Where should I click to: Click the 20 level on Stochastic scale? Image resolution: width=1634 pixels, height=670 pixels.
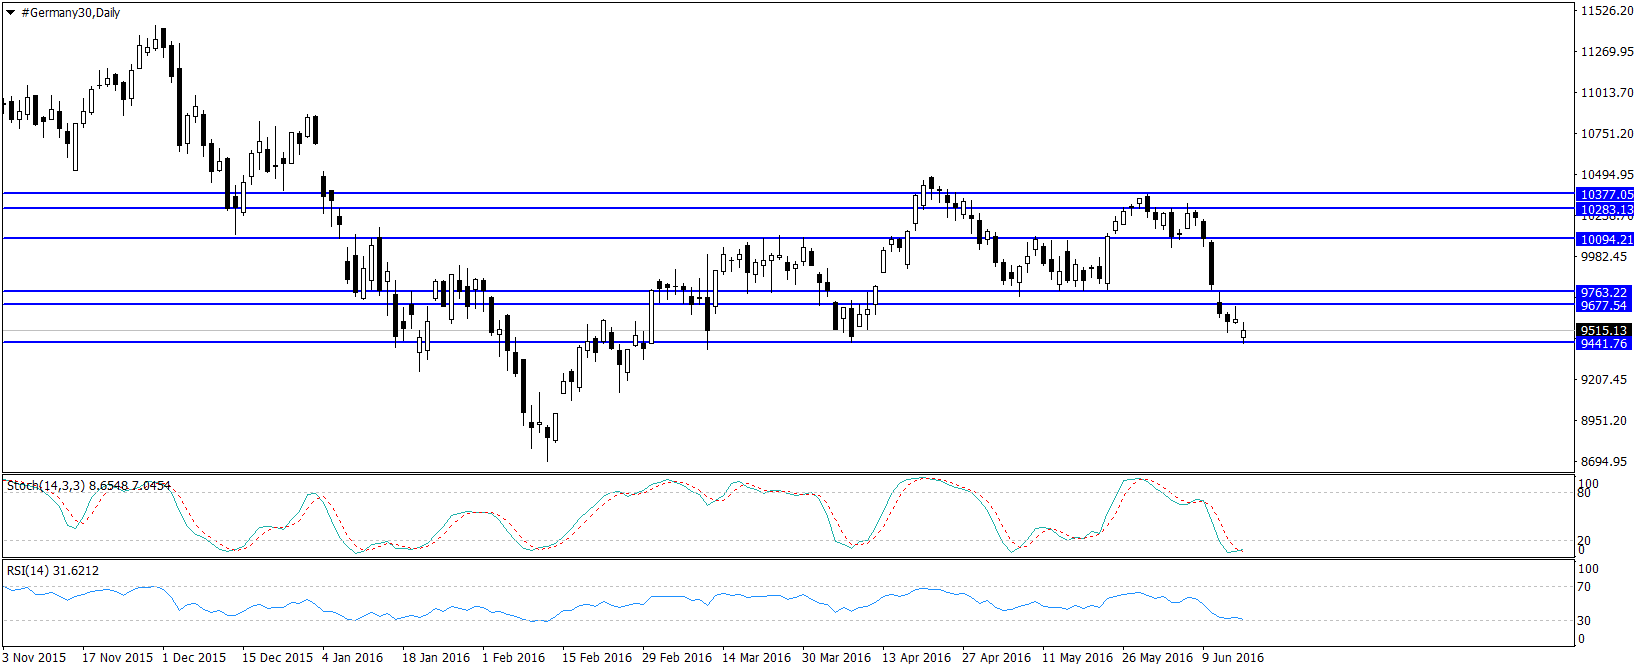[x=1584, y=541]
